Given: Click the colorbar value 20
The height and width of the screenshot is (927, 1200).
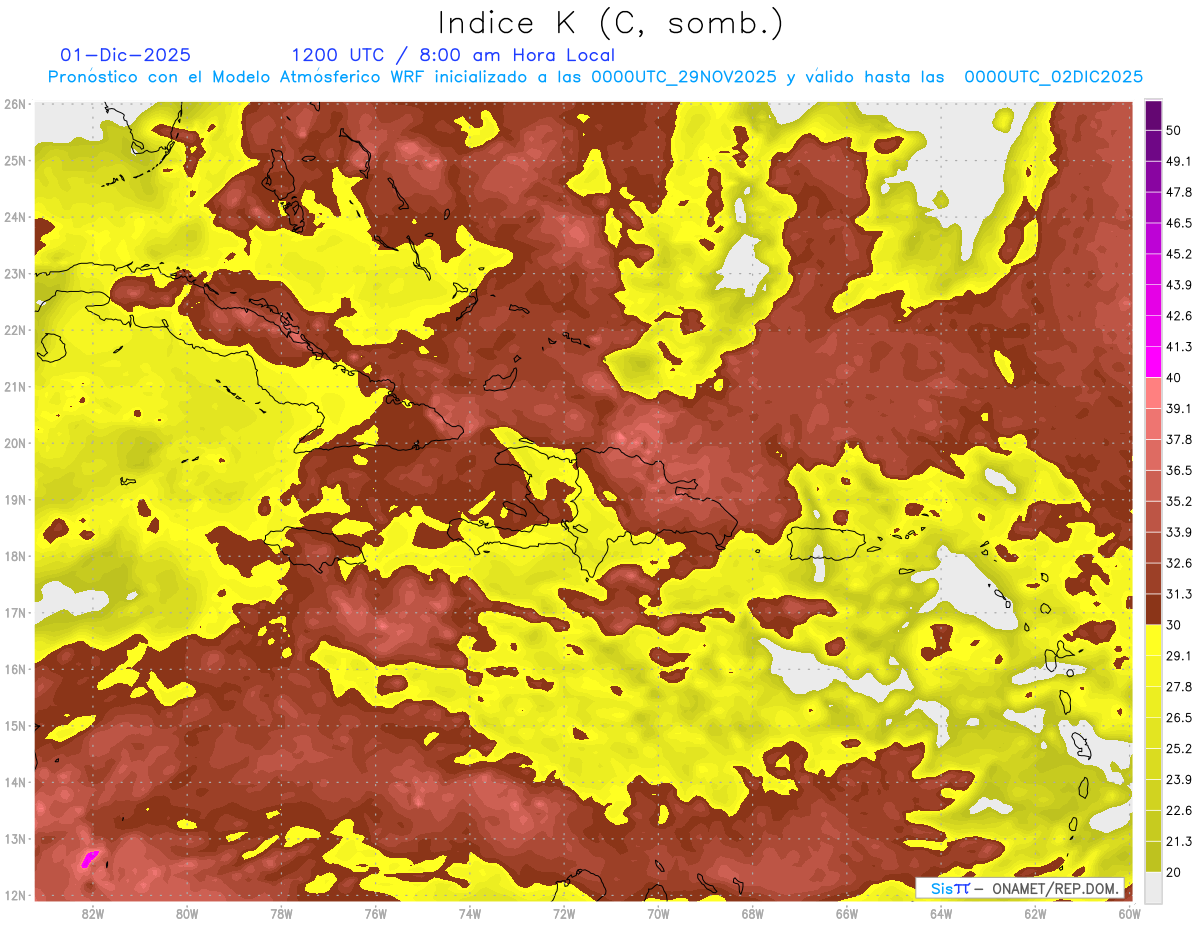Looking at the screenshot, I should [1176, 872].
